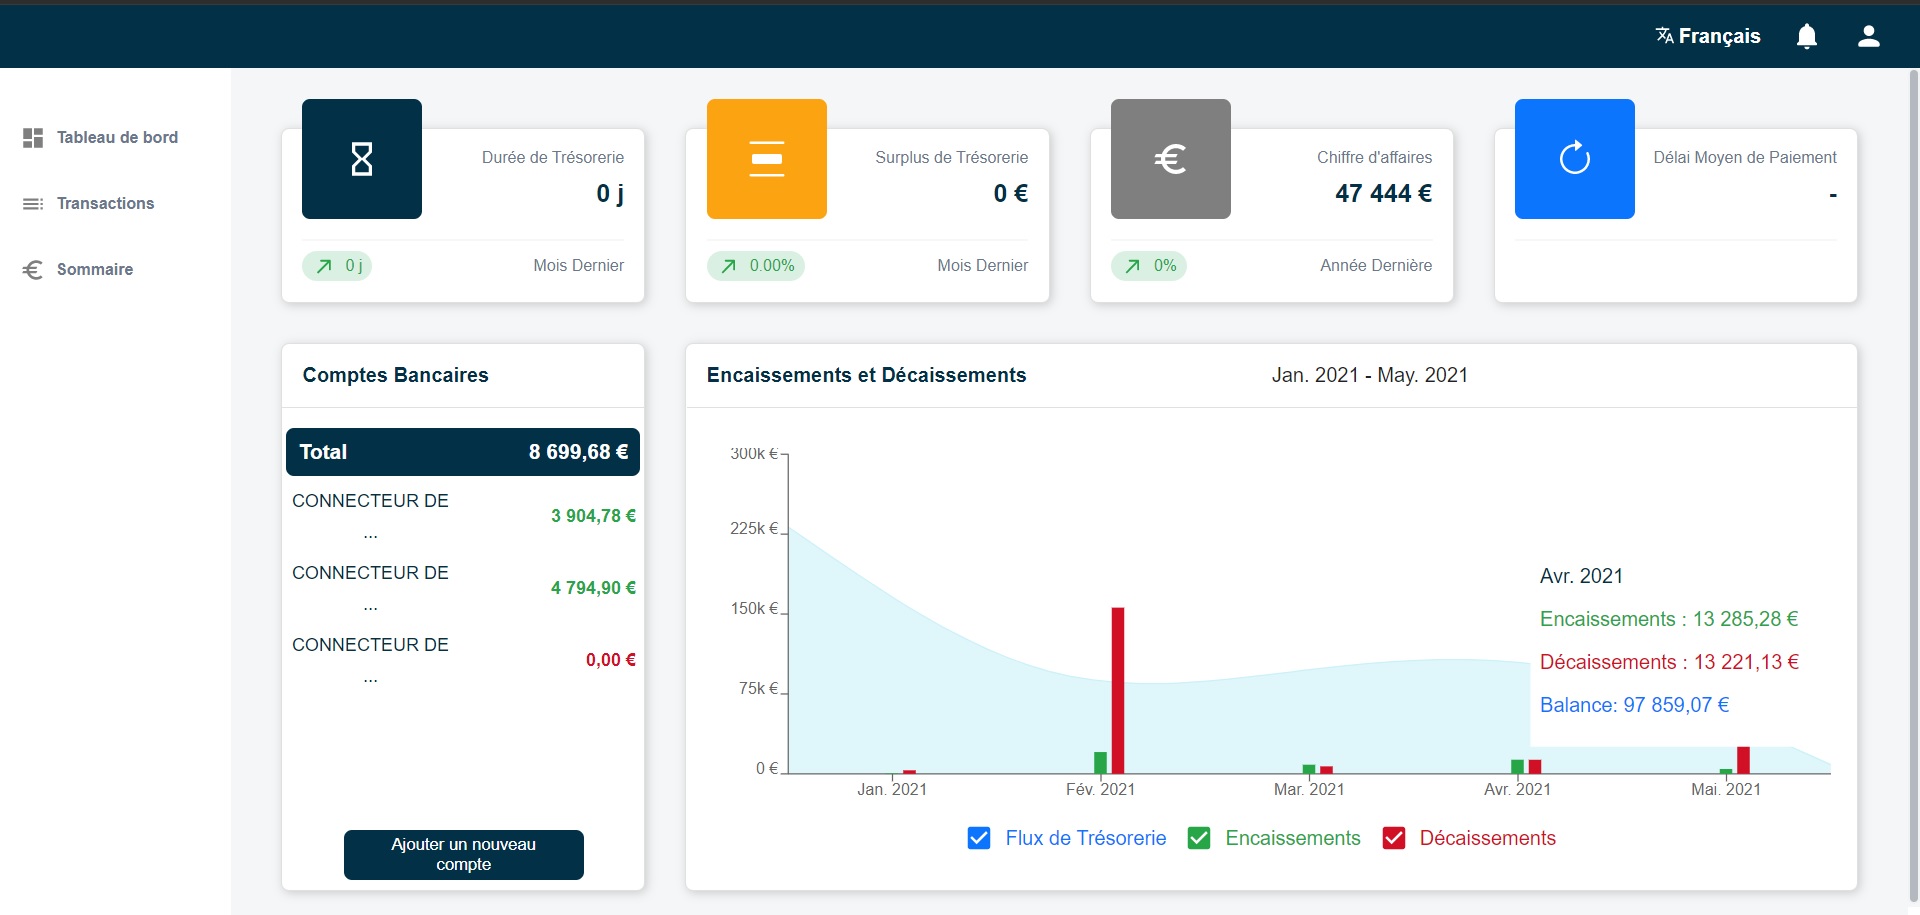Click the red Mai. 2021 bar
The height and width of the screenshot is (915, 1920).
pyautogui.click(x=1743, y=760)
